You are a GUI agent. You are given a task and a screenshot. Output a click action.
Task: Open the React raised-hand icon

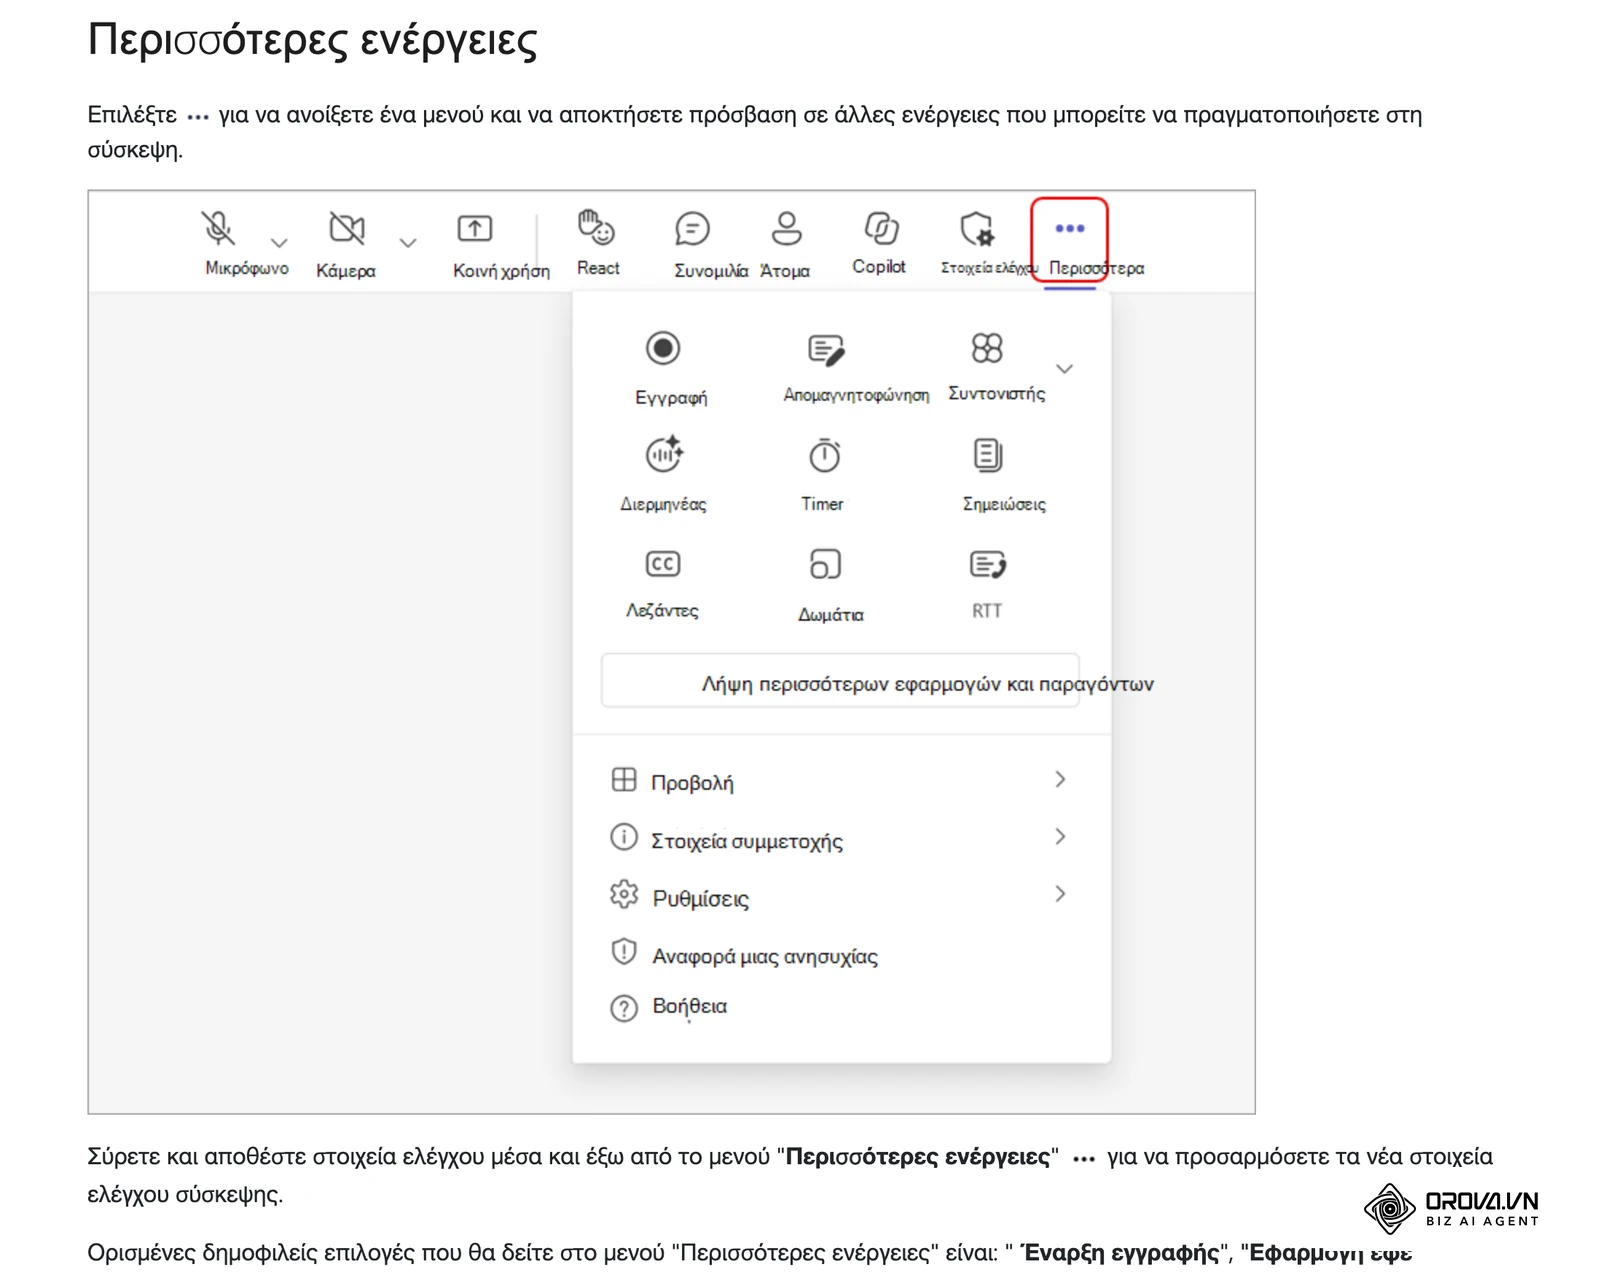click(596, 227)
